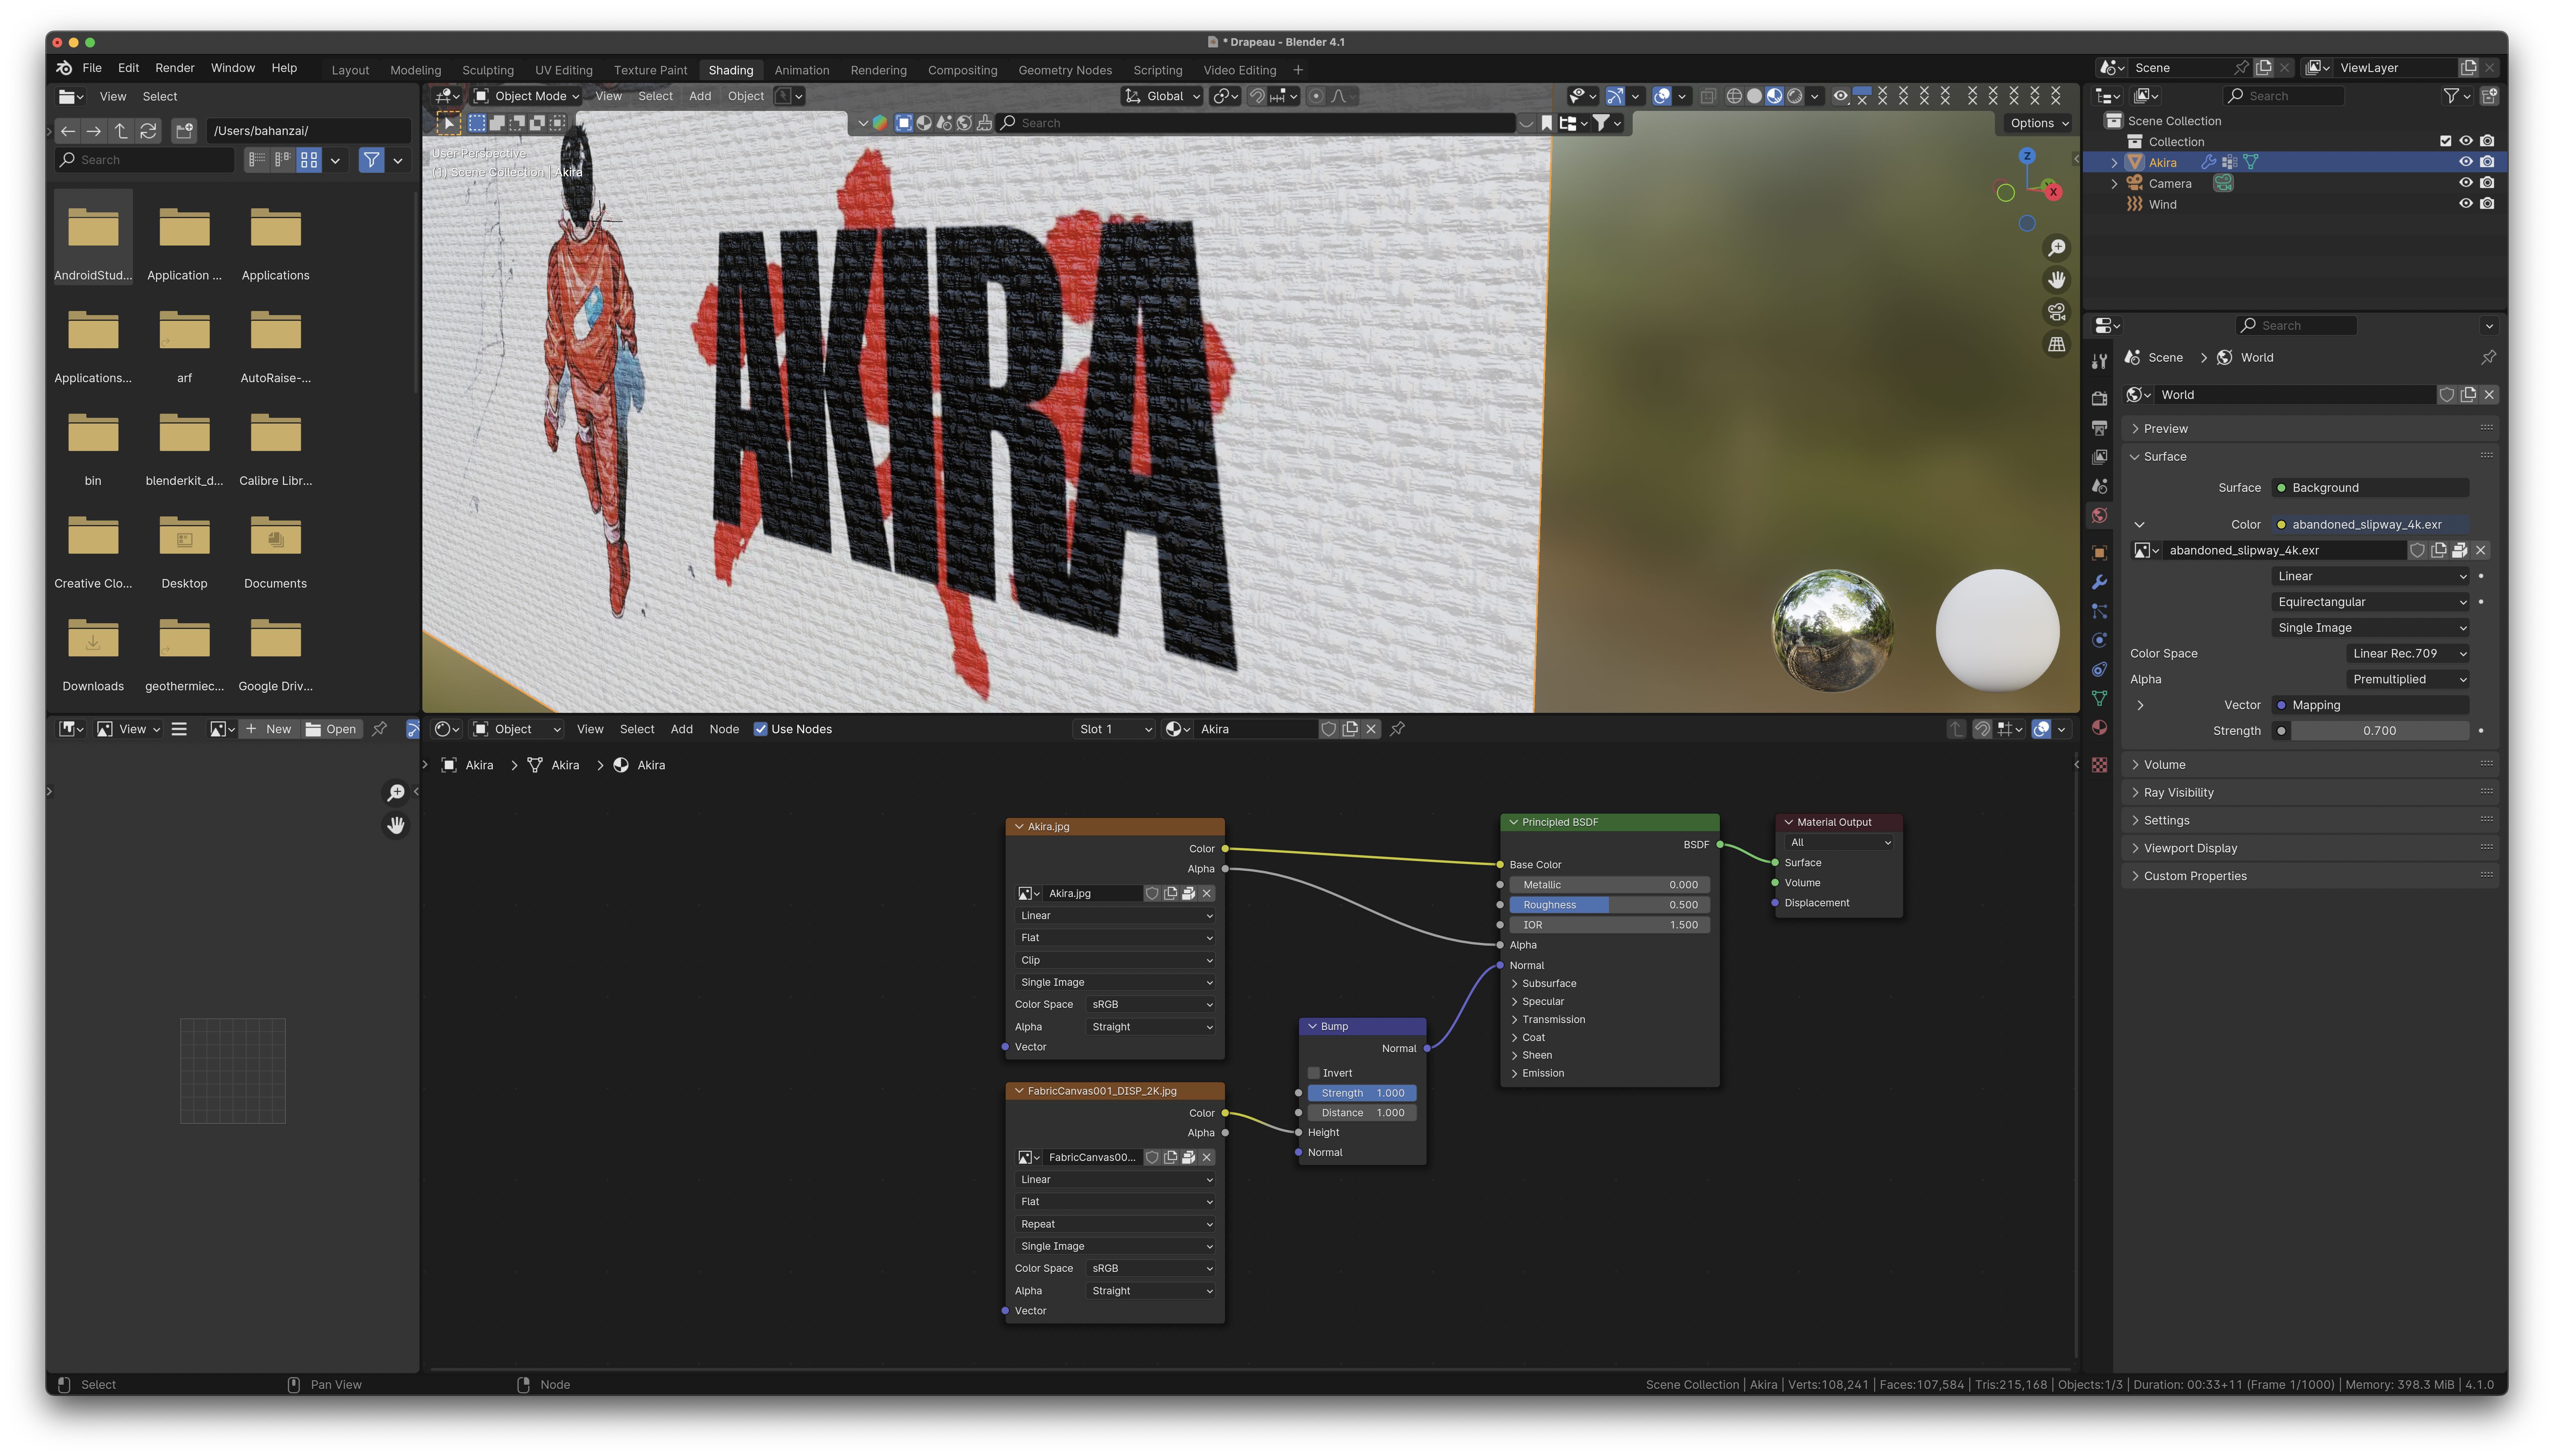Hide Collection in viewport via eye icon
Viewport: 2554px width, 1456px height.
pyautogui.click(x=2465, y=141)
